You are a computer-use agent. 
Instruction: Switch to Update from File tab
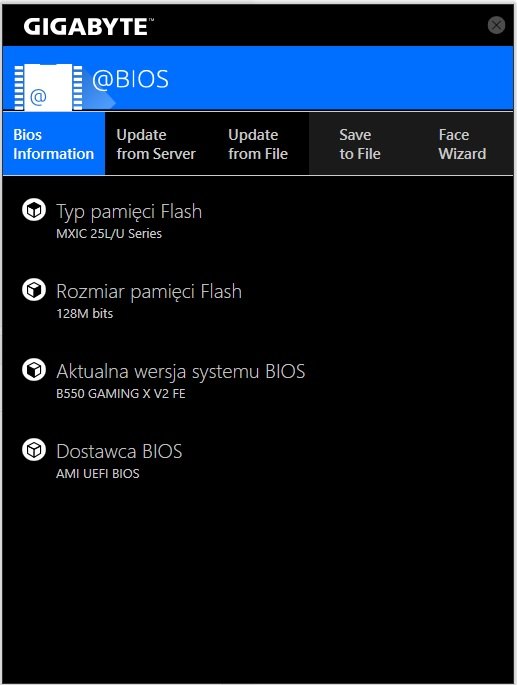[258, 144]
